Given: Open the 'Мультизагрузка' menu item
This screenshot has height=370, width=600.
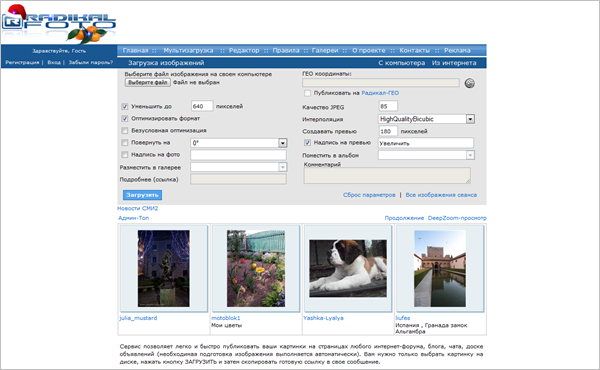Looking at the screenshot, I should (188, 50).
